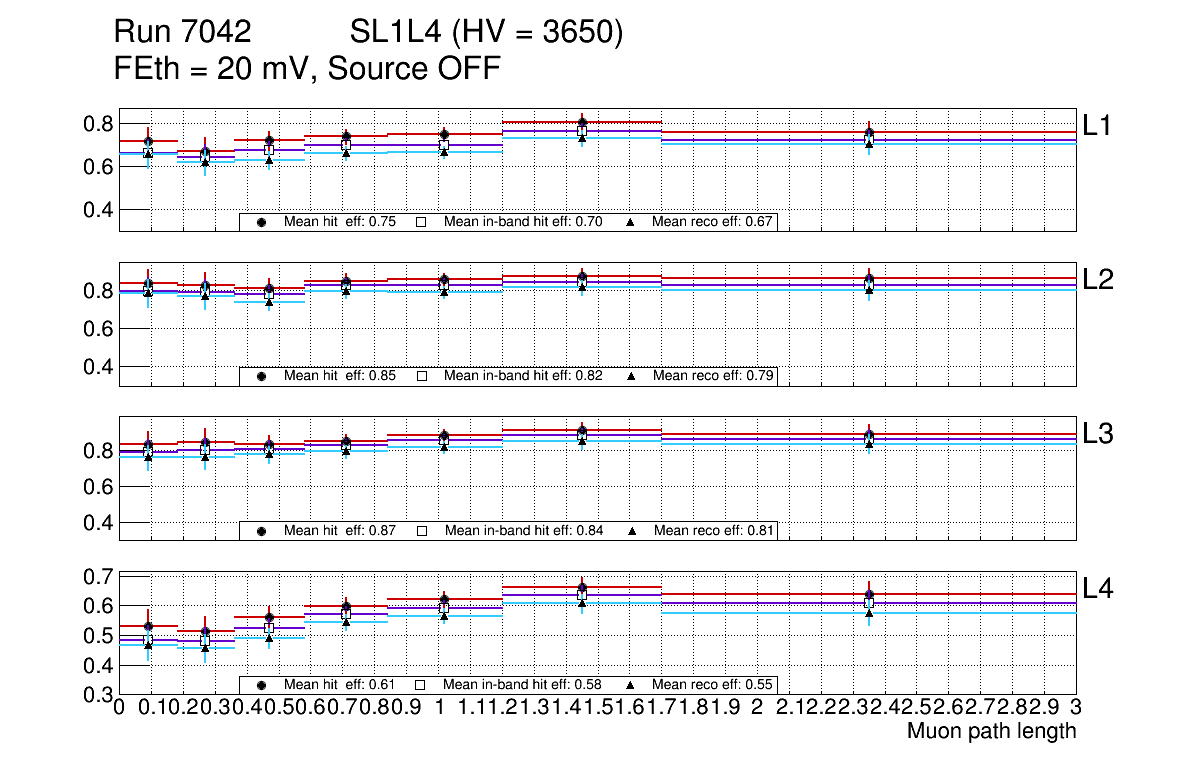Click 'FEth = 20 mV, Source OFF' subtitle
The height and width of the screenshot is (772, 1196).
[307, 69]
